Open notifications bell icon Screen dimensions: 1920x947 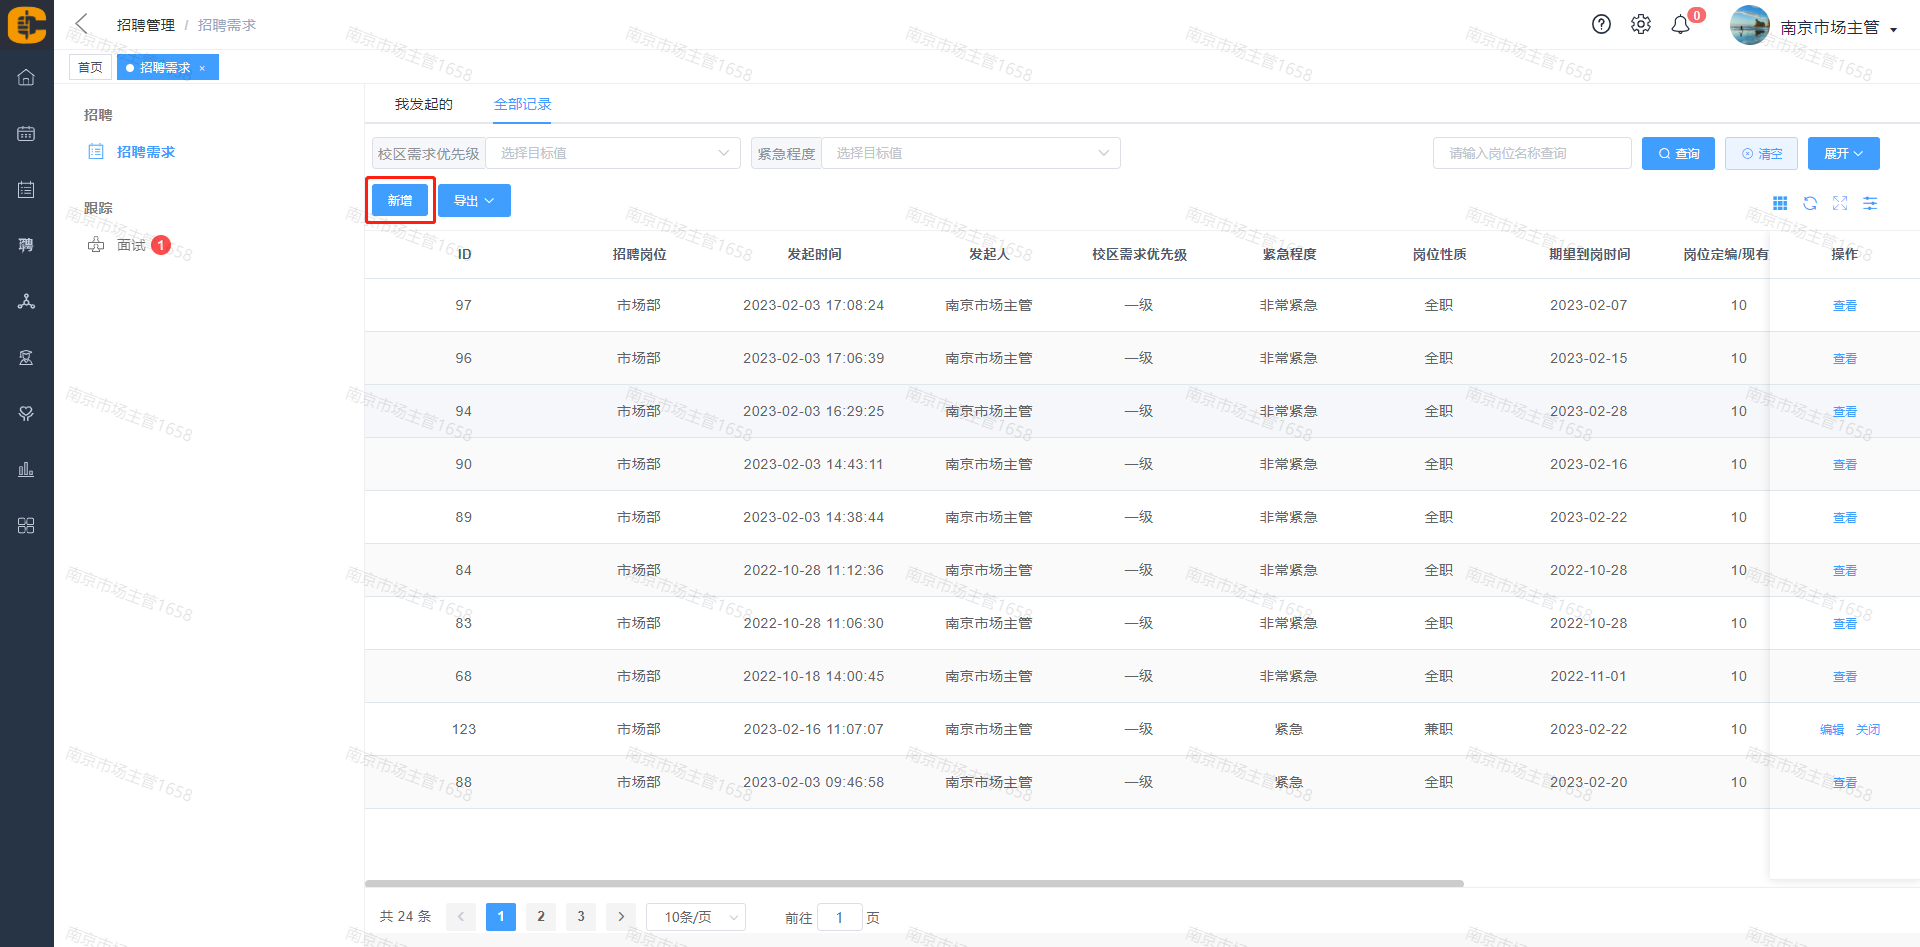pos(1681,25)
